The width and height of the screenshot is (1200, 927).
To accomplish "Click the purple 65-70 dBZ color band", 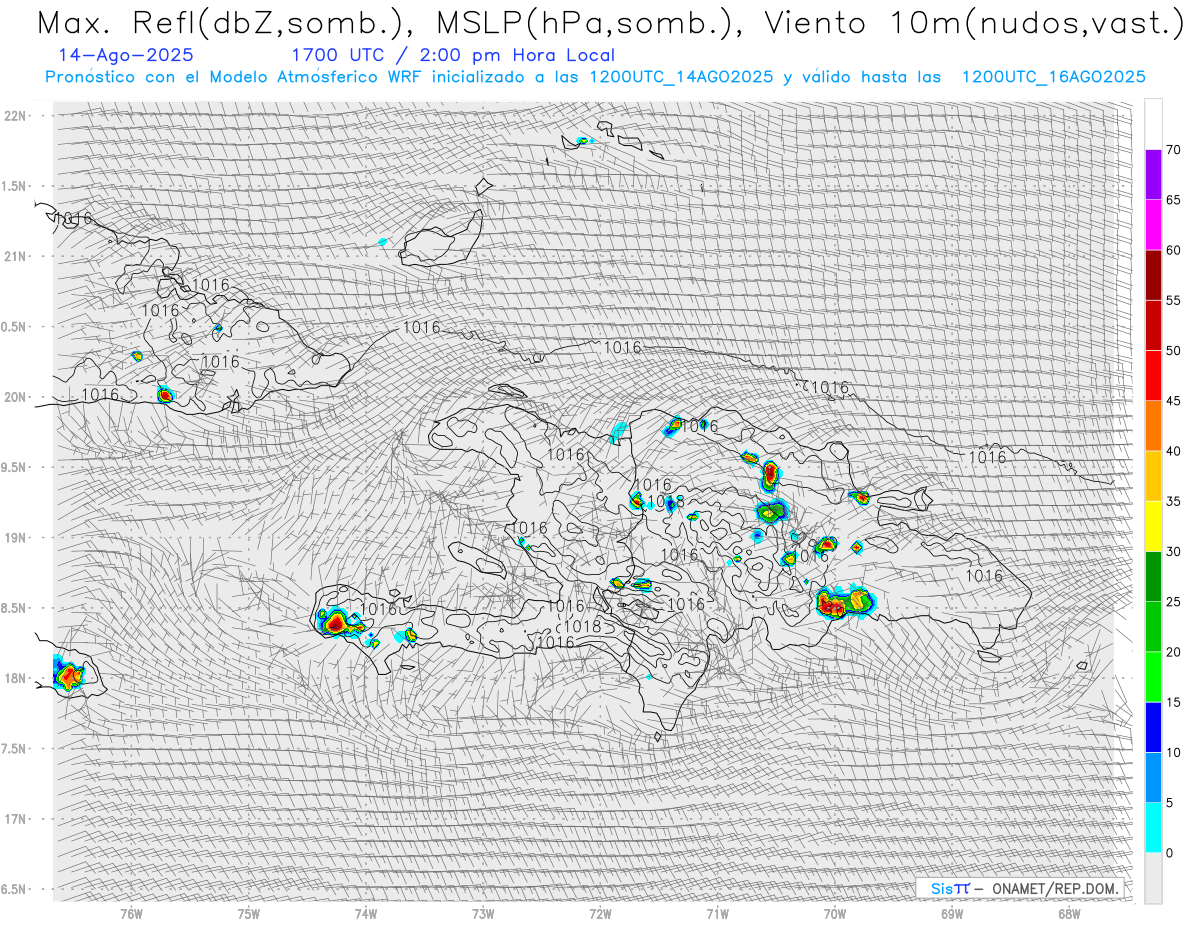I will coord(1153,175).
